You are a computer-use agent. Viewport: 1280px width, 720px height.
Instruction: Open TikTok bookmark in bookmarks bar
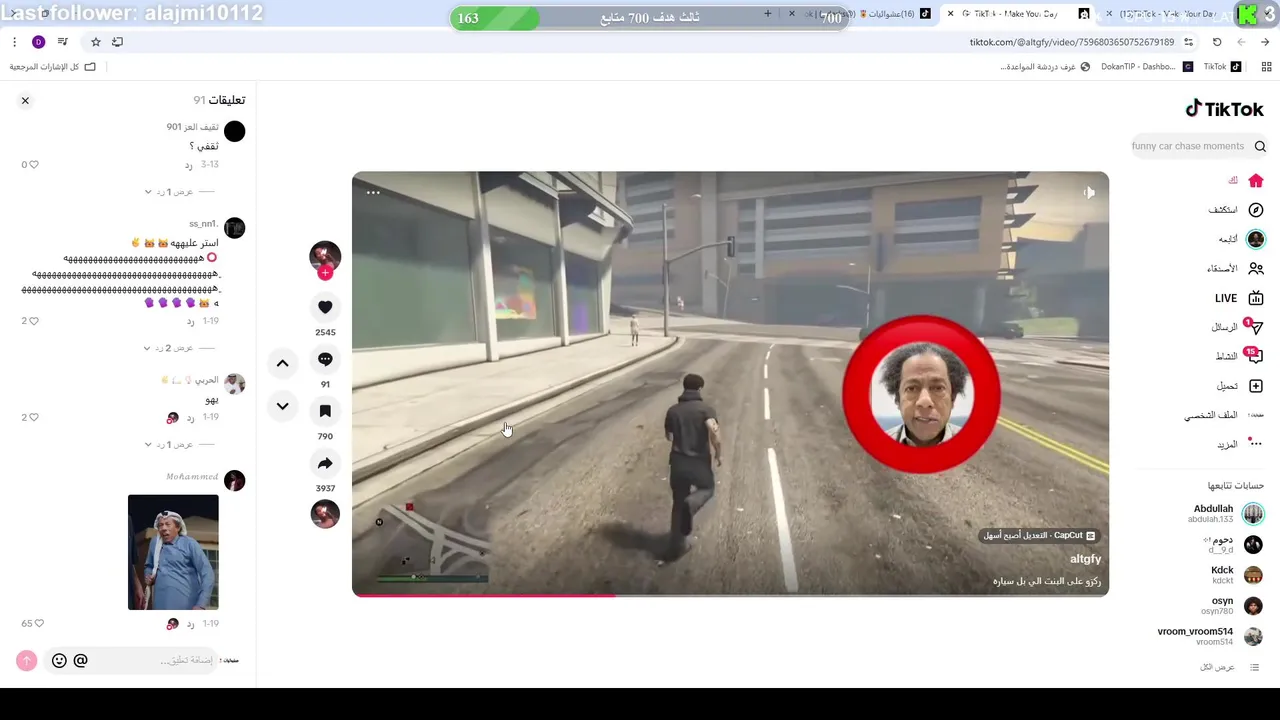click(x=1222, y=67)
